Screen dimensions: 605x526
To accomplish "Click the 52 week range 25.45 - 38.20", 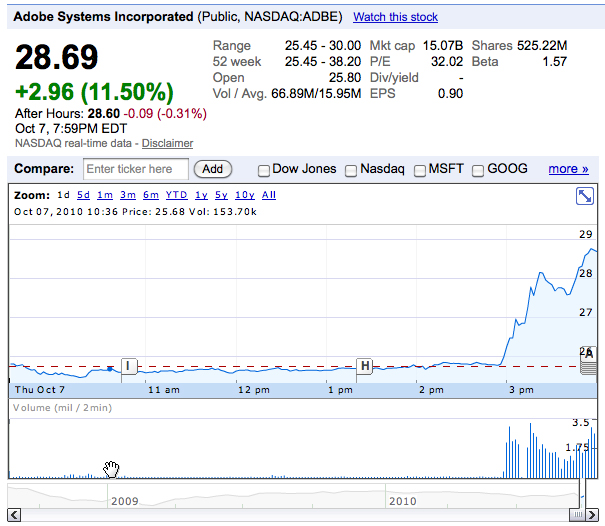I will tap(323, 62).
